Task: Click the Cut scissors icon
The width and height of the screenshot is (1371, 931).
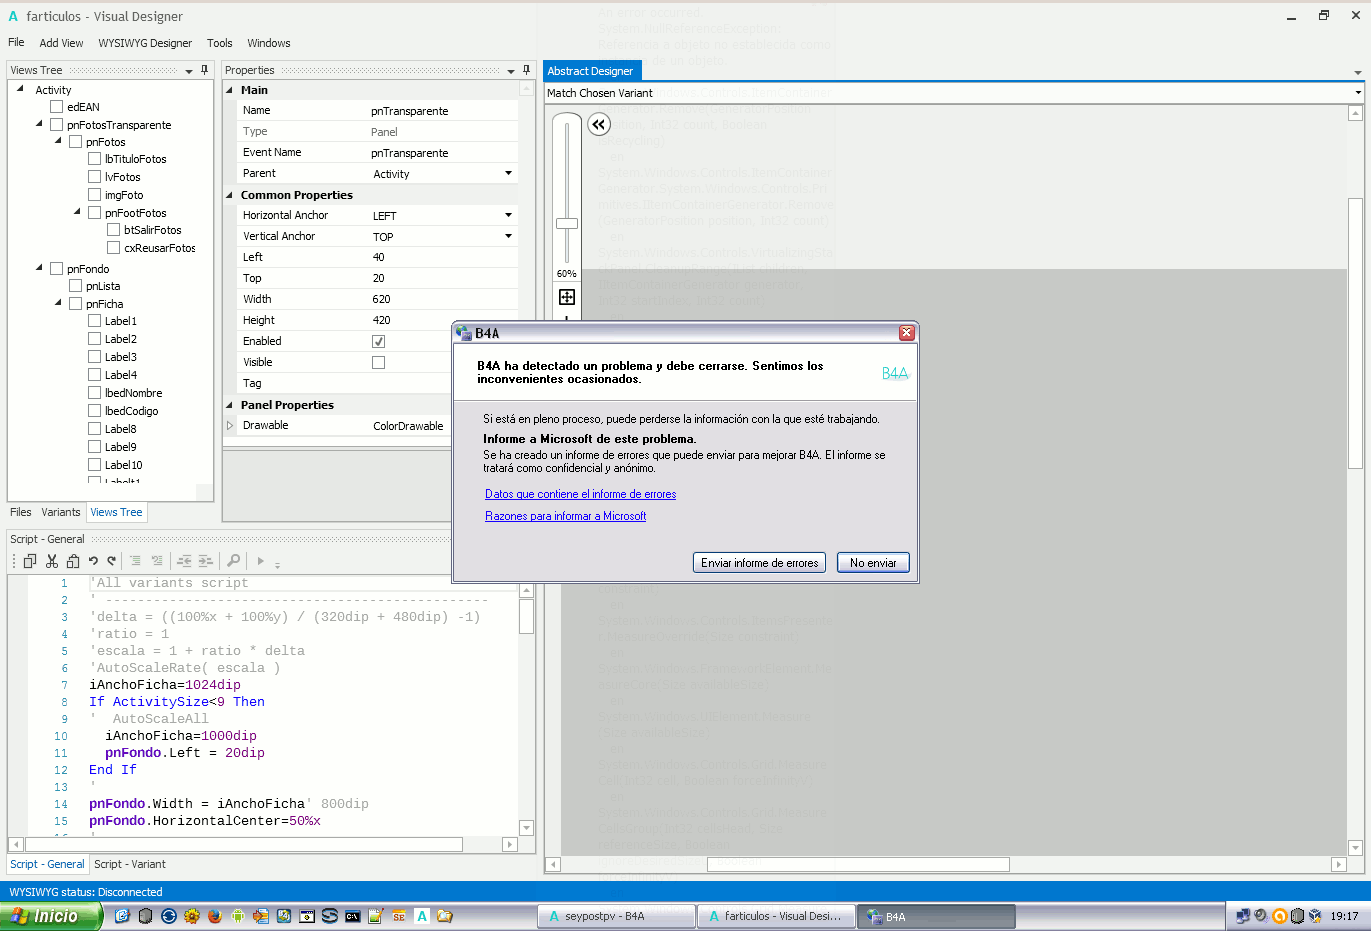Action: point(52,561)
